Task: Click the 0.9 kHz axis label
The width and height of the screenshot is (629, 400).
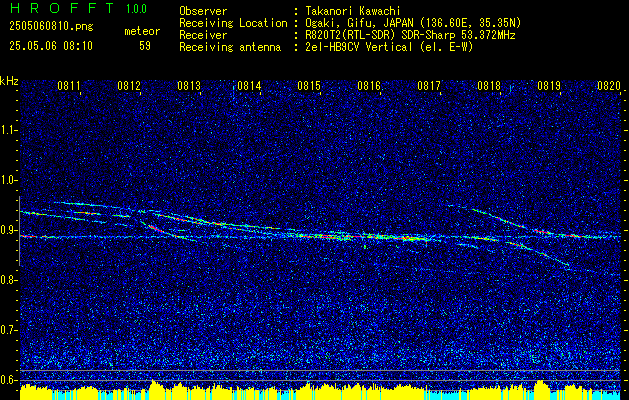Action: pyautogui.click(x=7, y=230)
